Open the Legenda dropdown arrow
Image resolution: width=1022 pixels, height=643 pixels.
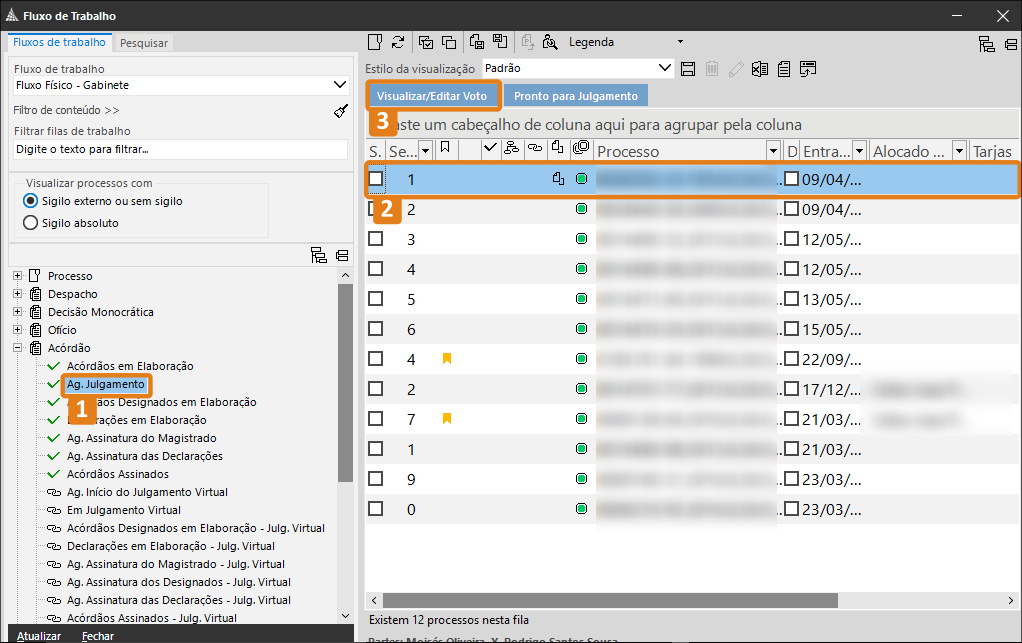680,42
